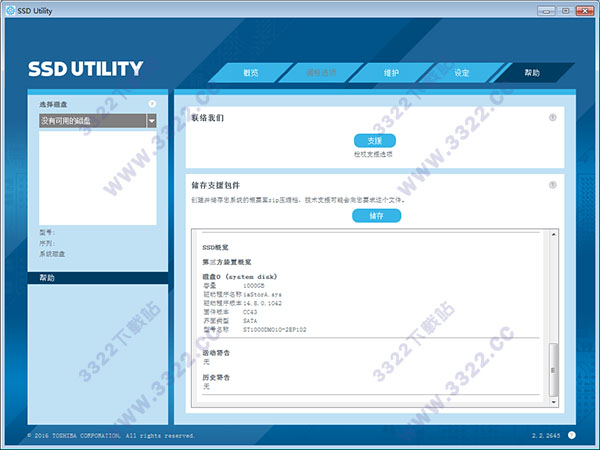Click the help icon beside 选择磁盘
The height and width of the screenshot is (450, 600).
tap(152, 104)
